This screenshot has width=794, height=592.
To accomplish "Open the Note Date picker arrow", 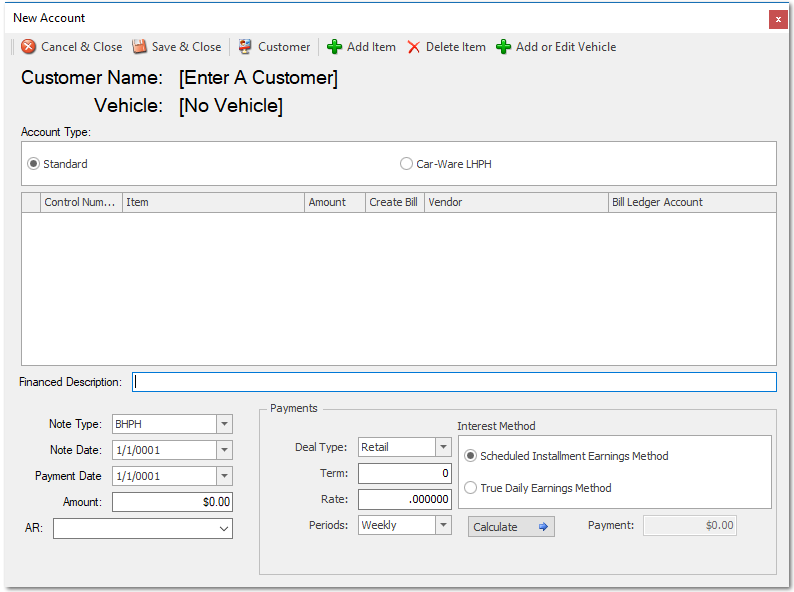I will point(224,450).
